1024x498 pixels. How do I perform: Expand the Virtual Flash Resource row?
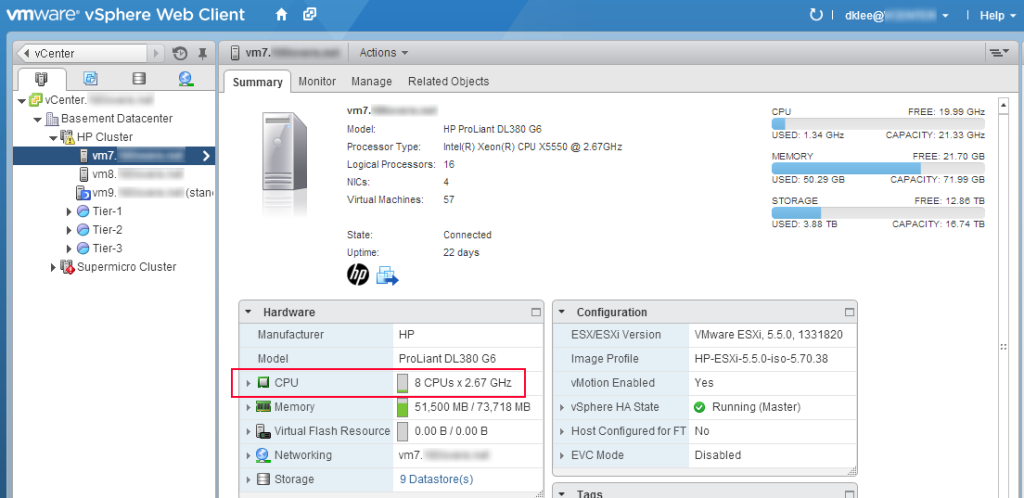pos(248,431)
